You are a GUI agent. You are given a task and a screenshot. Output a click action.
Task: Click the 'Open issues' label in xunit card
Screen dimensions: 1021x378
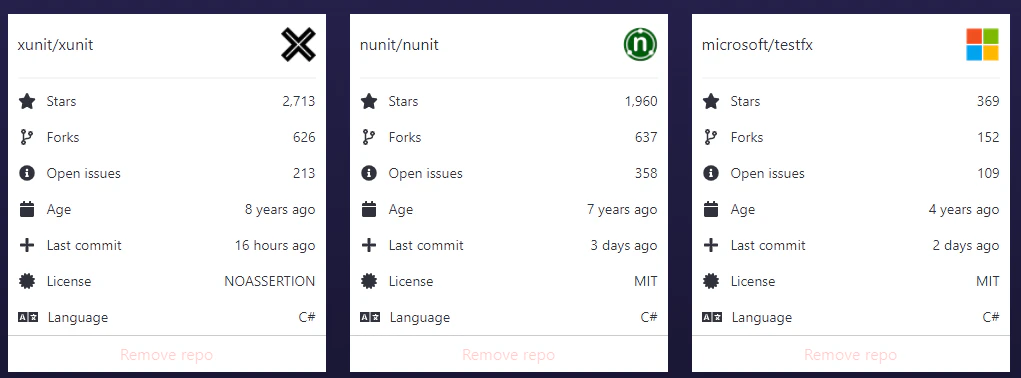tap(83, 173)
